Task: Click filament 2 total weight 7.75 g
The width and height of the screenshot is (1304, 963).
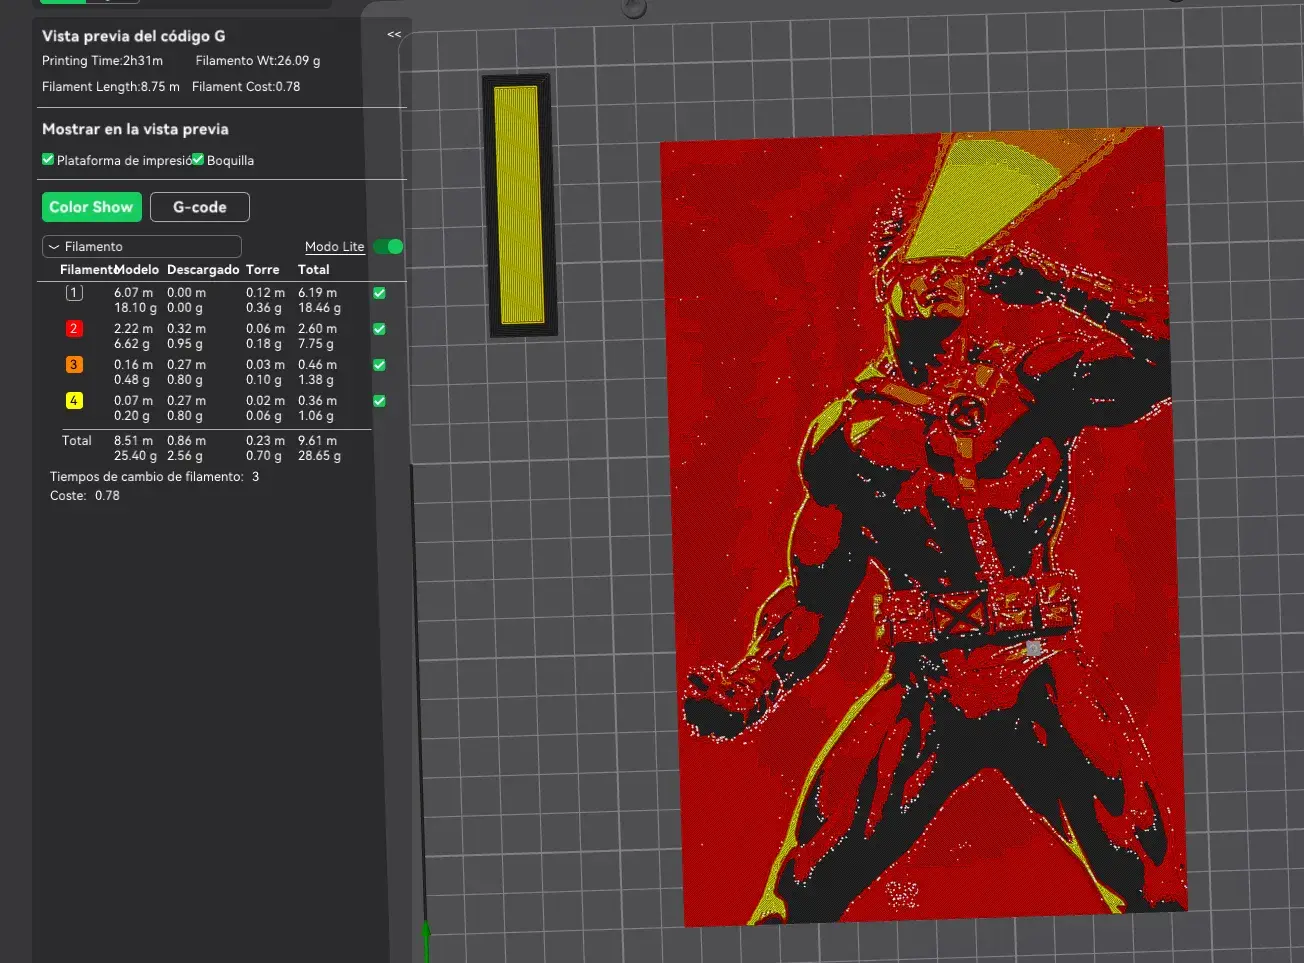Action: [x=316, y=344]
